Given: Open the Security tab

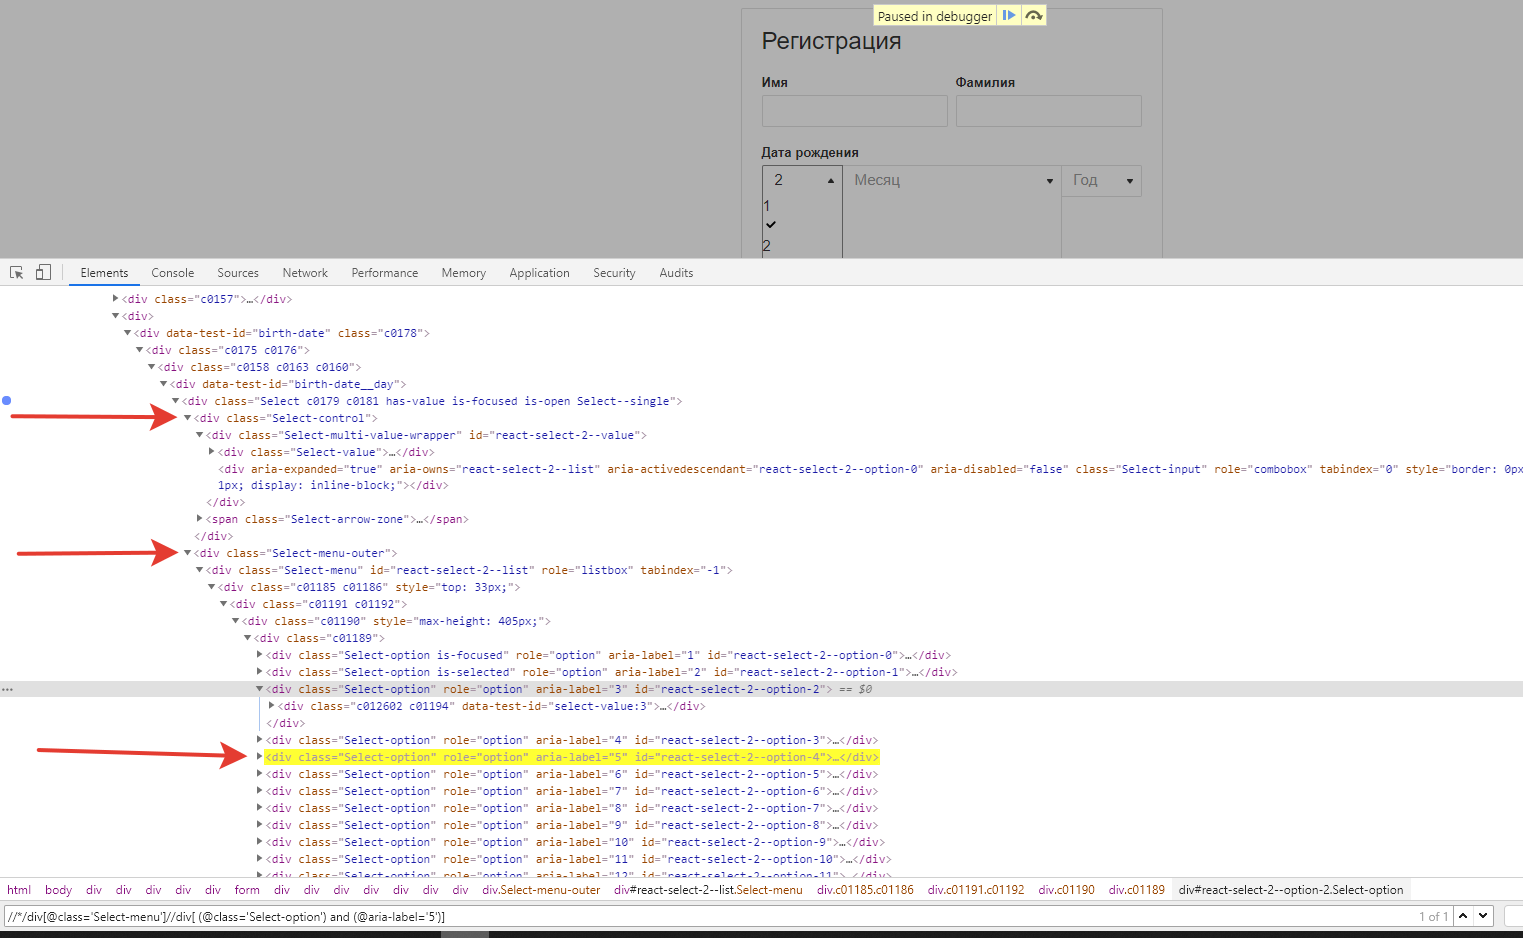Looking at the screenshot, I should point(614,273).
